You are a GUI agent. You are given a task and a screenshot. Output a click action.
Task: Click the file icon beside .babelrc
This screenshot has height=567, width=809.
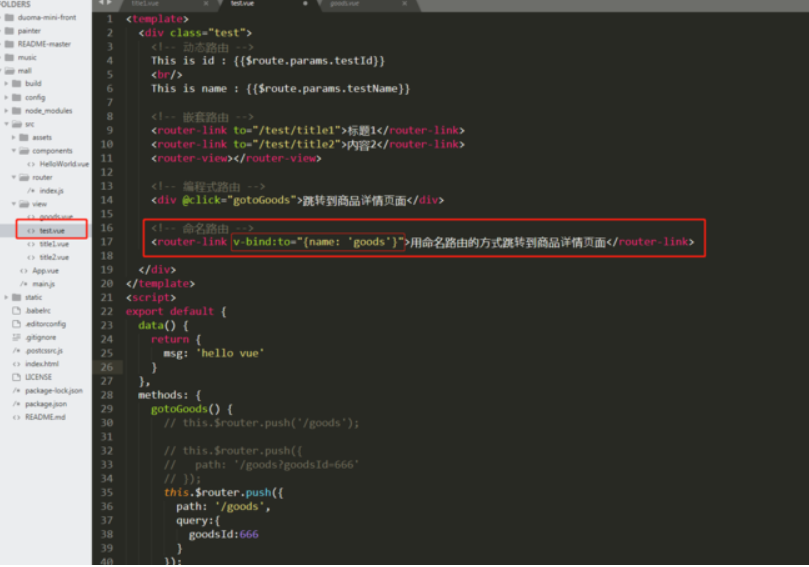click(x=17, y=311)
